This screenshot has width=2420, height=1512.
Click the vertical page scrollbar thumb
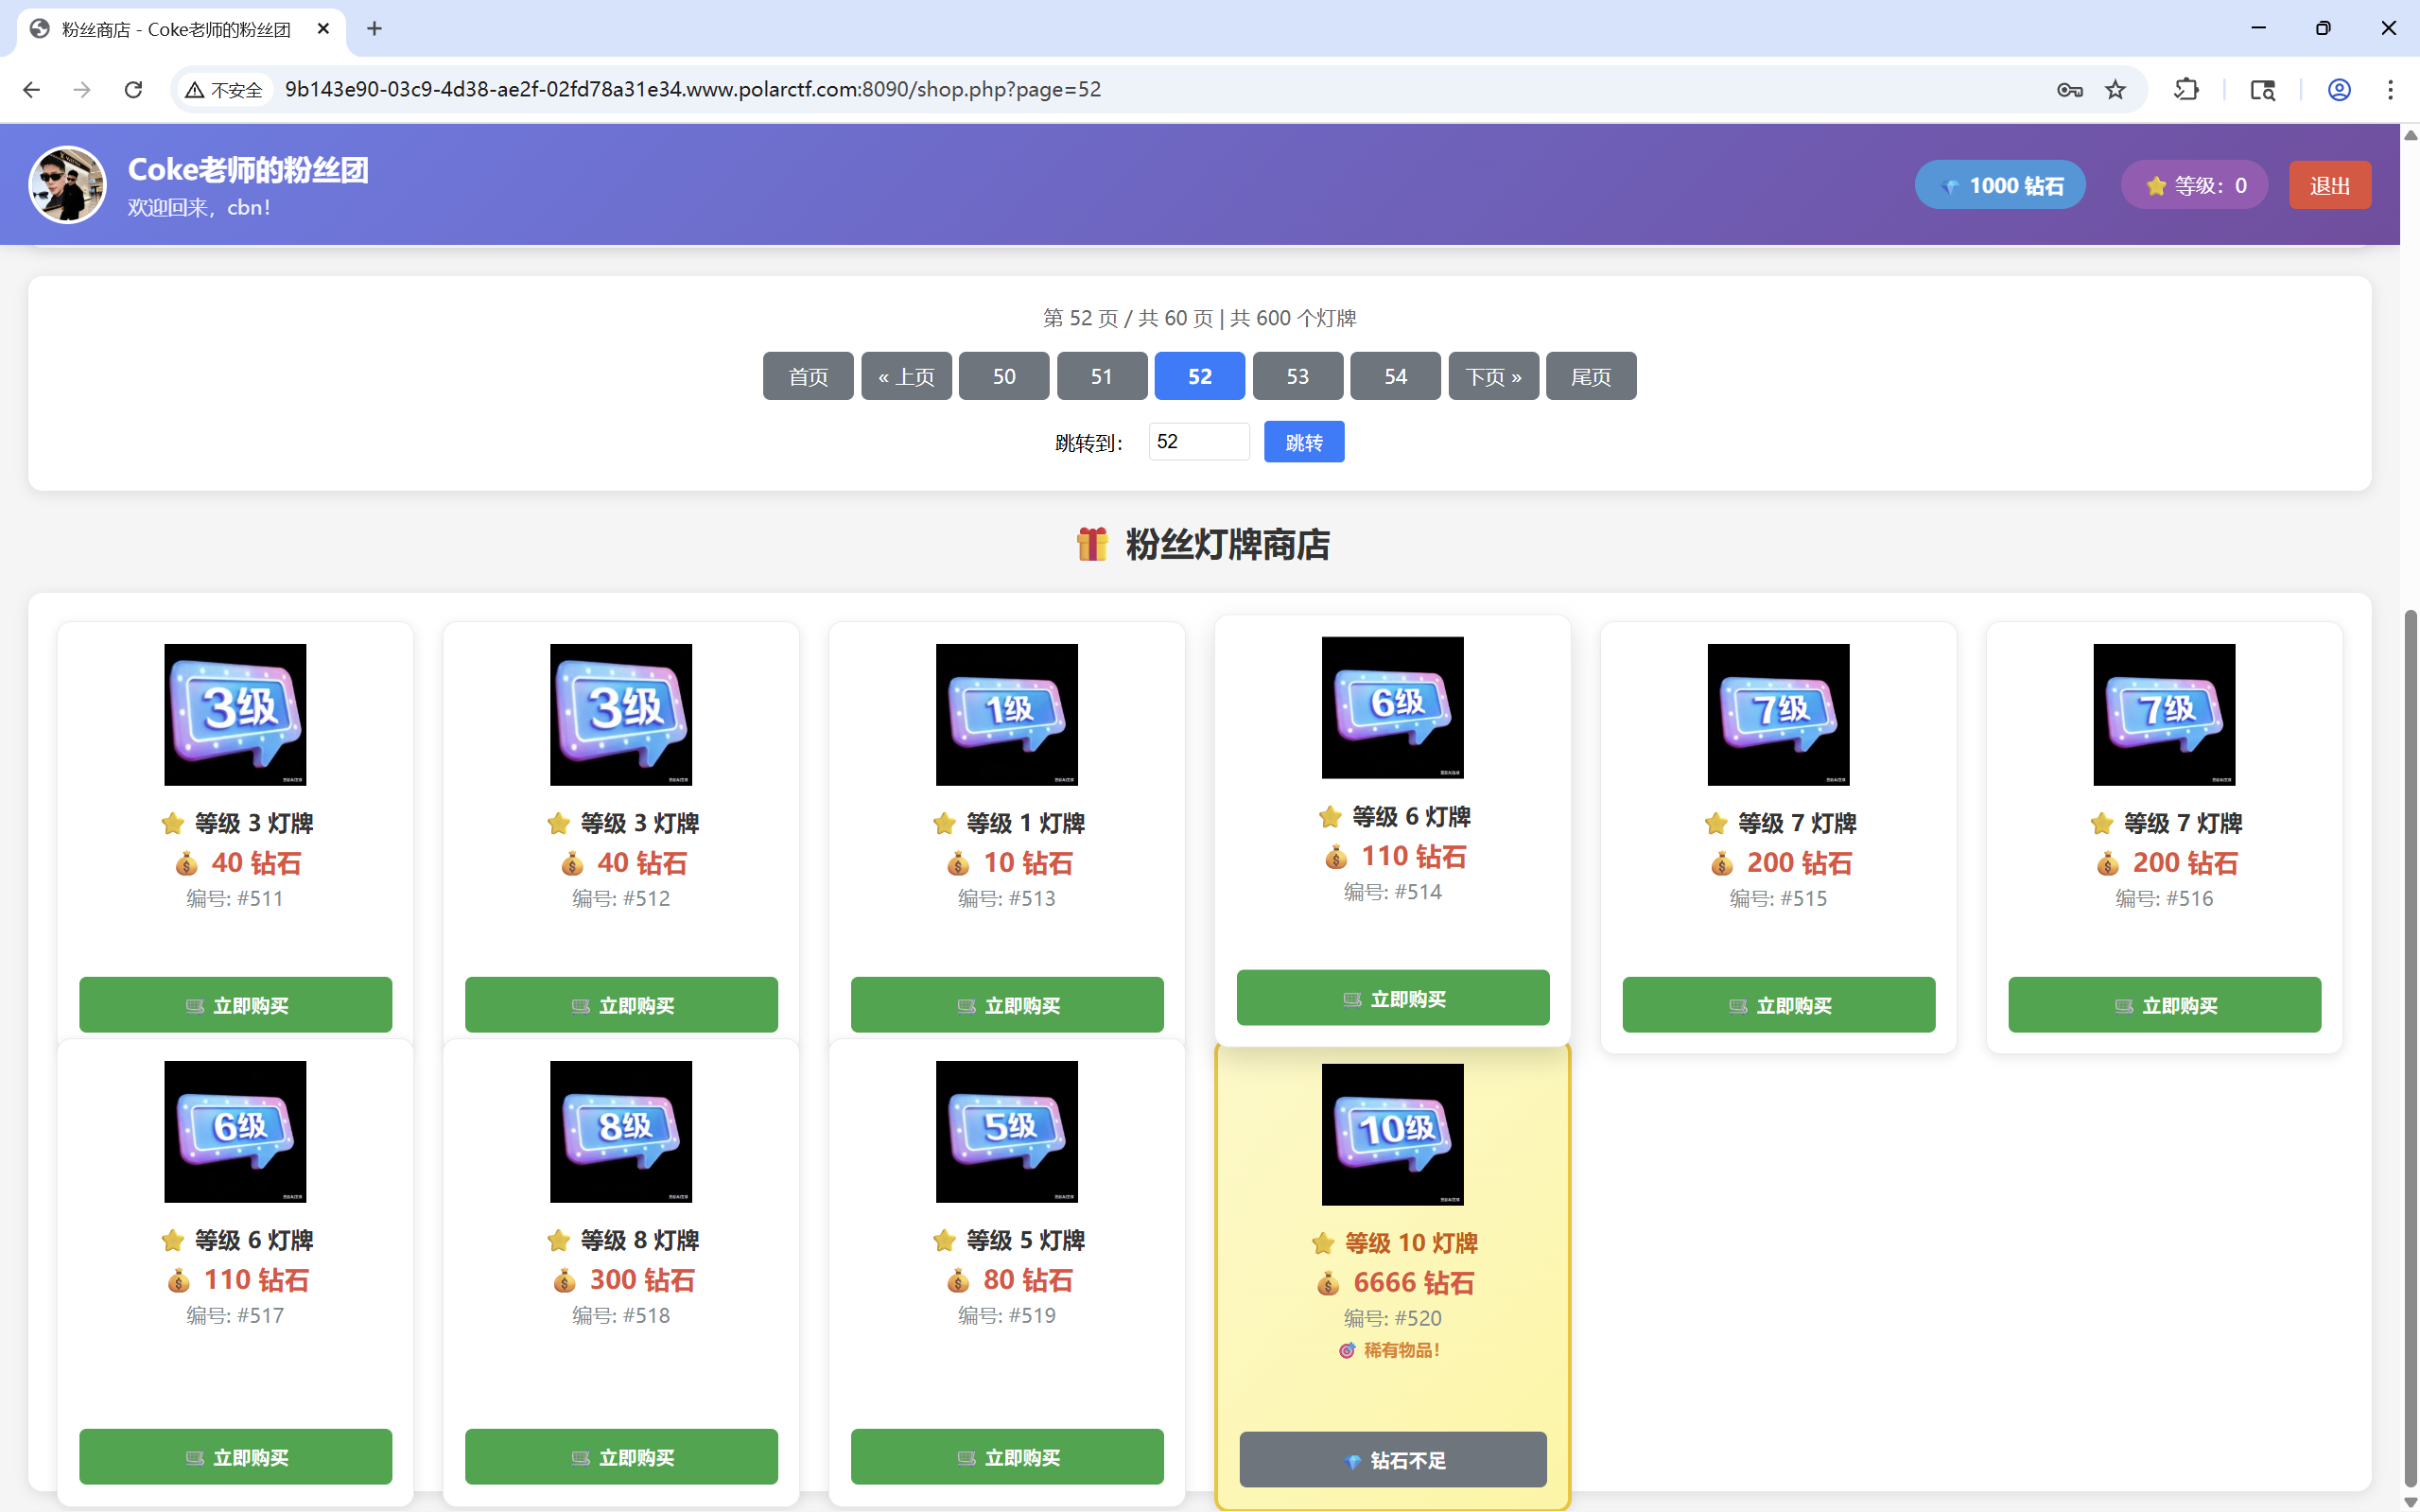(x=2410, y=1050)
